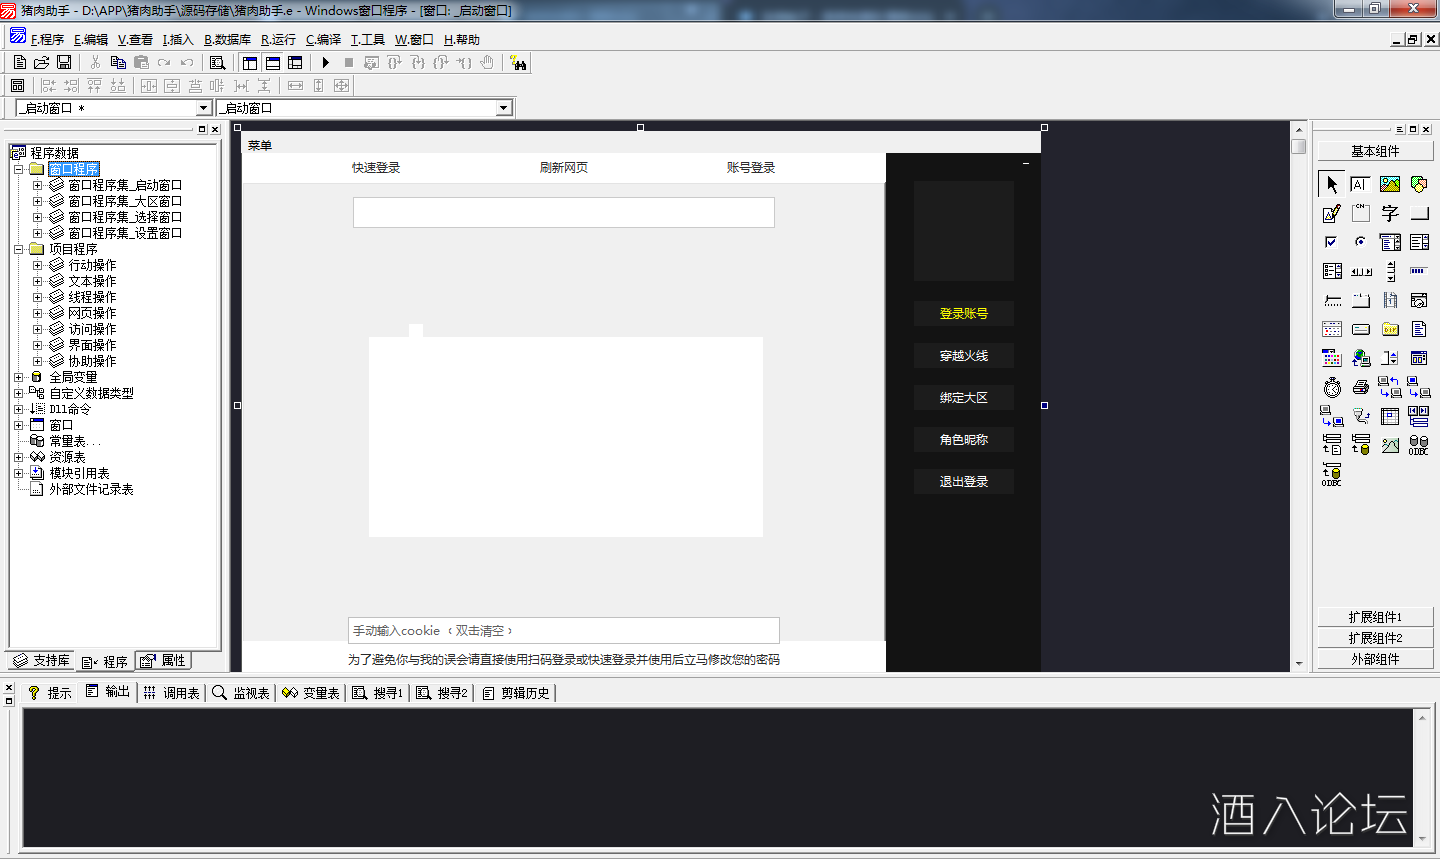Open the 监视表 output tab

tap(241, 693)
